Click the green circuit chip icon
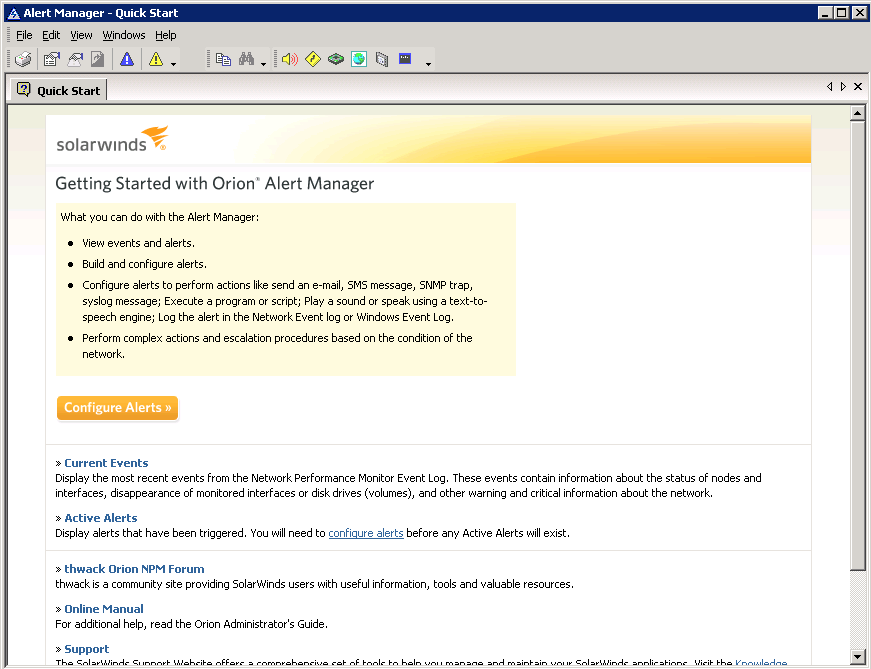Viewport: 871px width, 669px height. coord(336,59)
